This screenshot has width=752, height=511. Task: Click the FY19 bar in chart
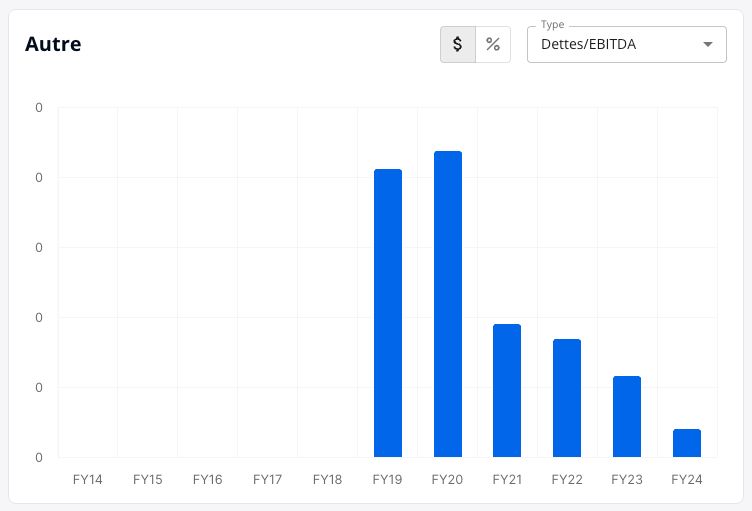pyautogui.click(x=388, y=313)
